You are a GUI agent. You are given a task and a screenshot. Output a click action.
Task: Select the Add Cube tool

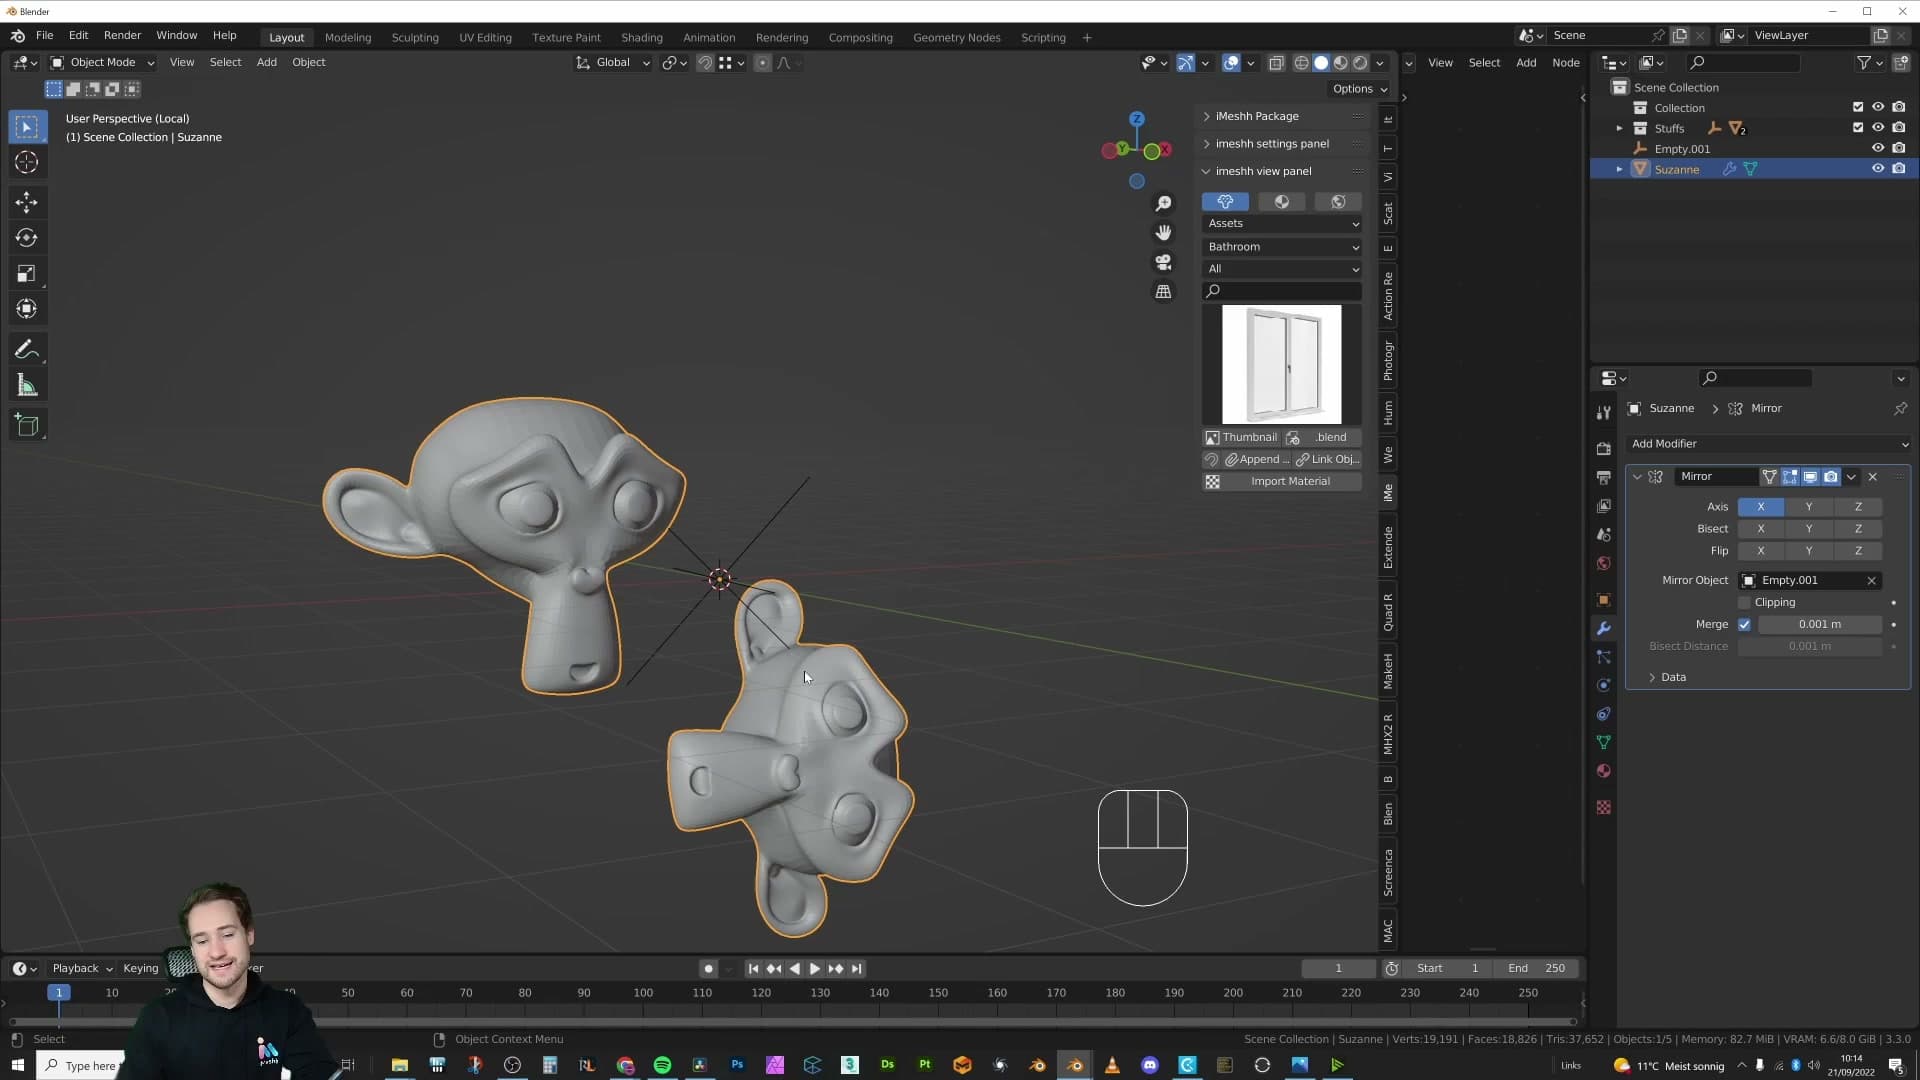pos(27,426)
